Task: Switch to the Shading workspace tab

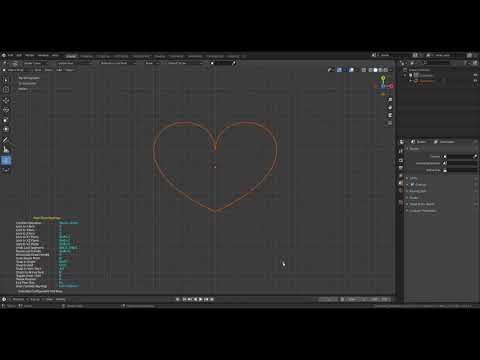Action: pos(160,56)
